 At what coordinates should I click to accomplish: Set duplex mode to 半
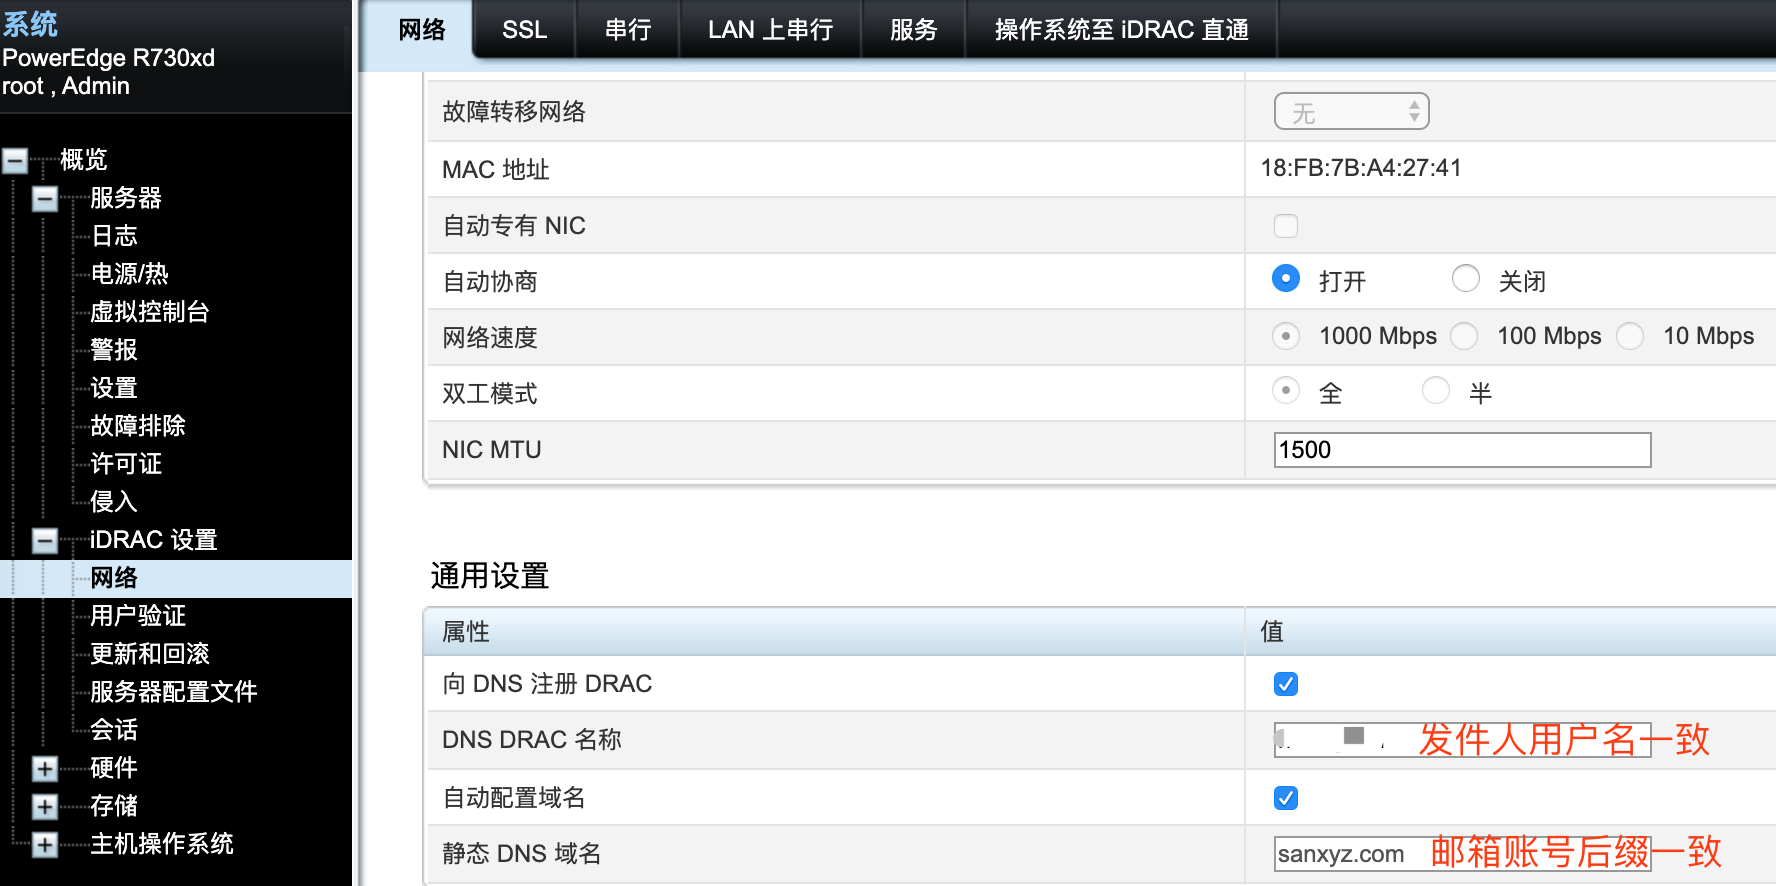click(1436, 391)
